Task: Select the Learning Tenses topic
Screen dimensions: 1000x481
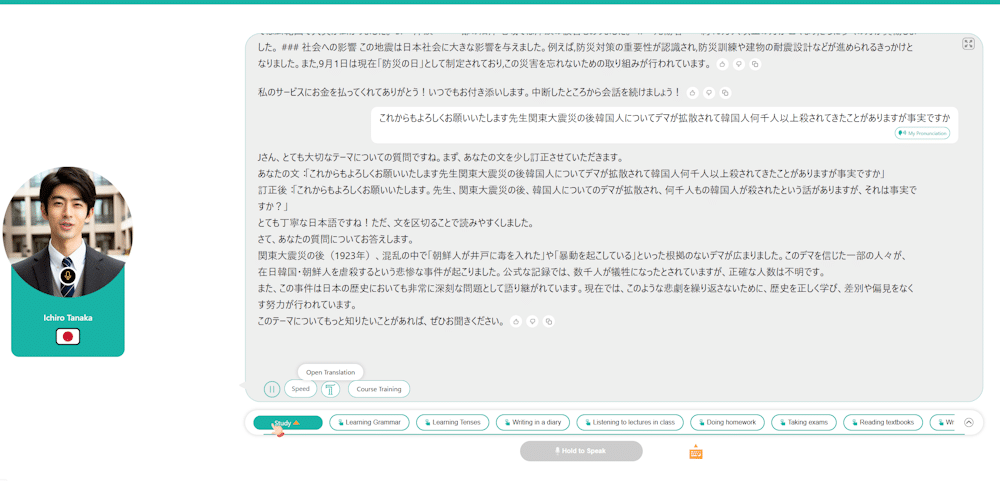Action: 453,422
